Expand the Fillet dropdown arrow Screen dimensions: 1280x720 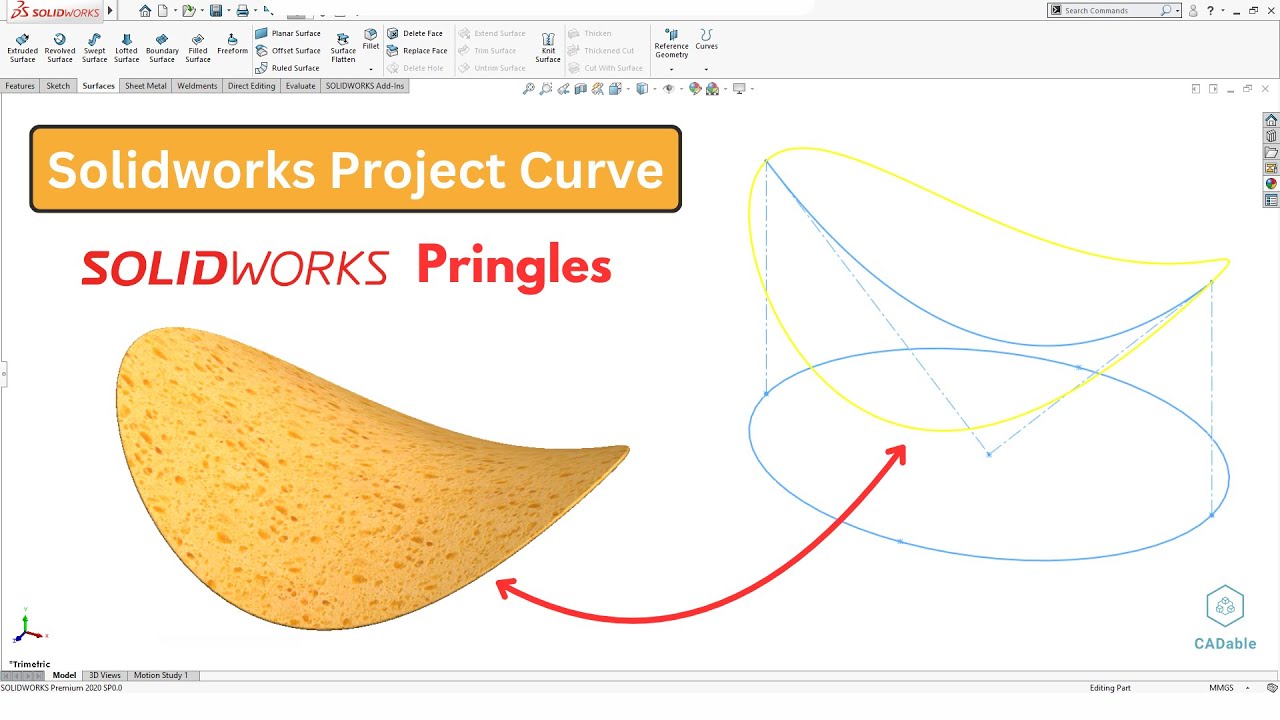[x=371, y=69]
